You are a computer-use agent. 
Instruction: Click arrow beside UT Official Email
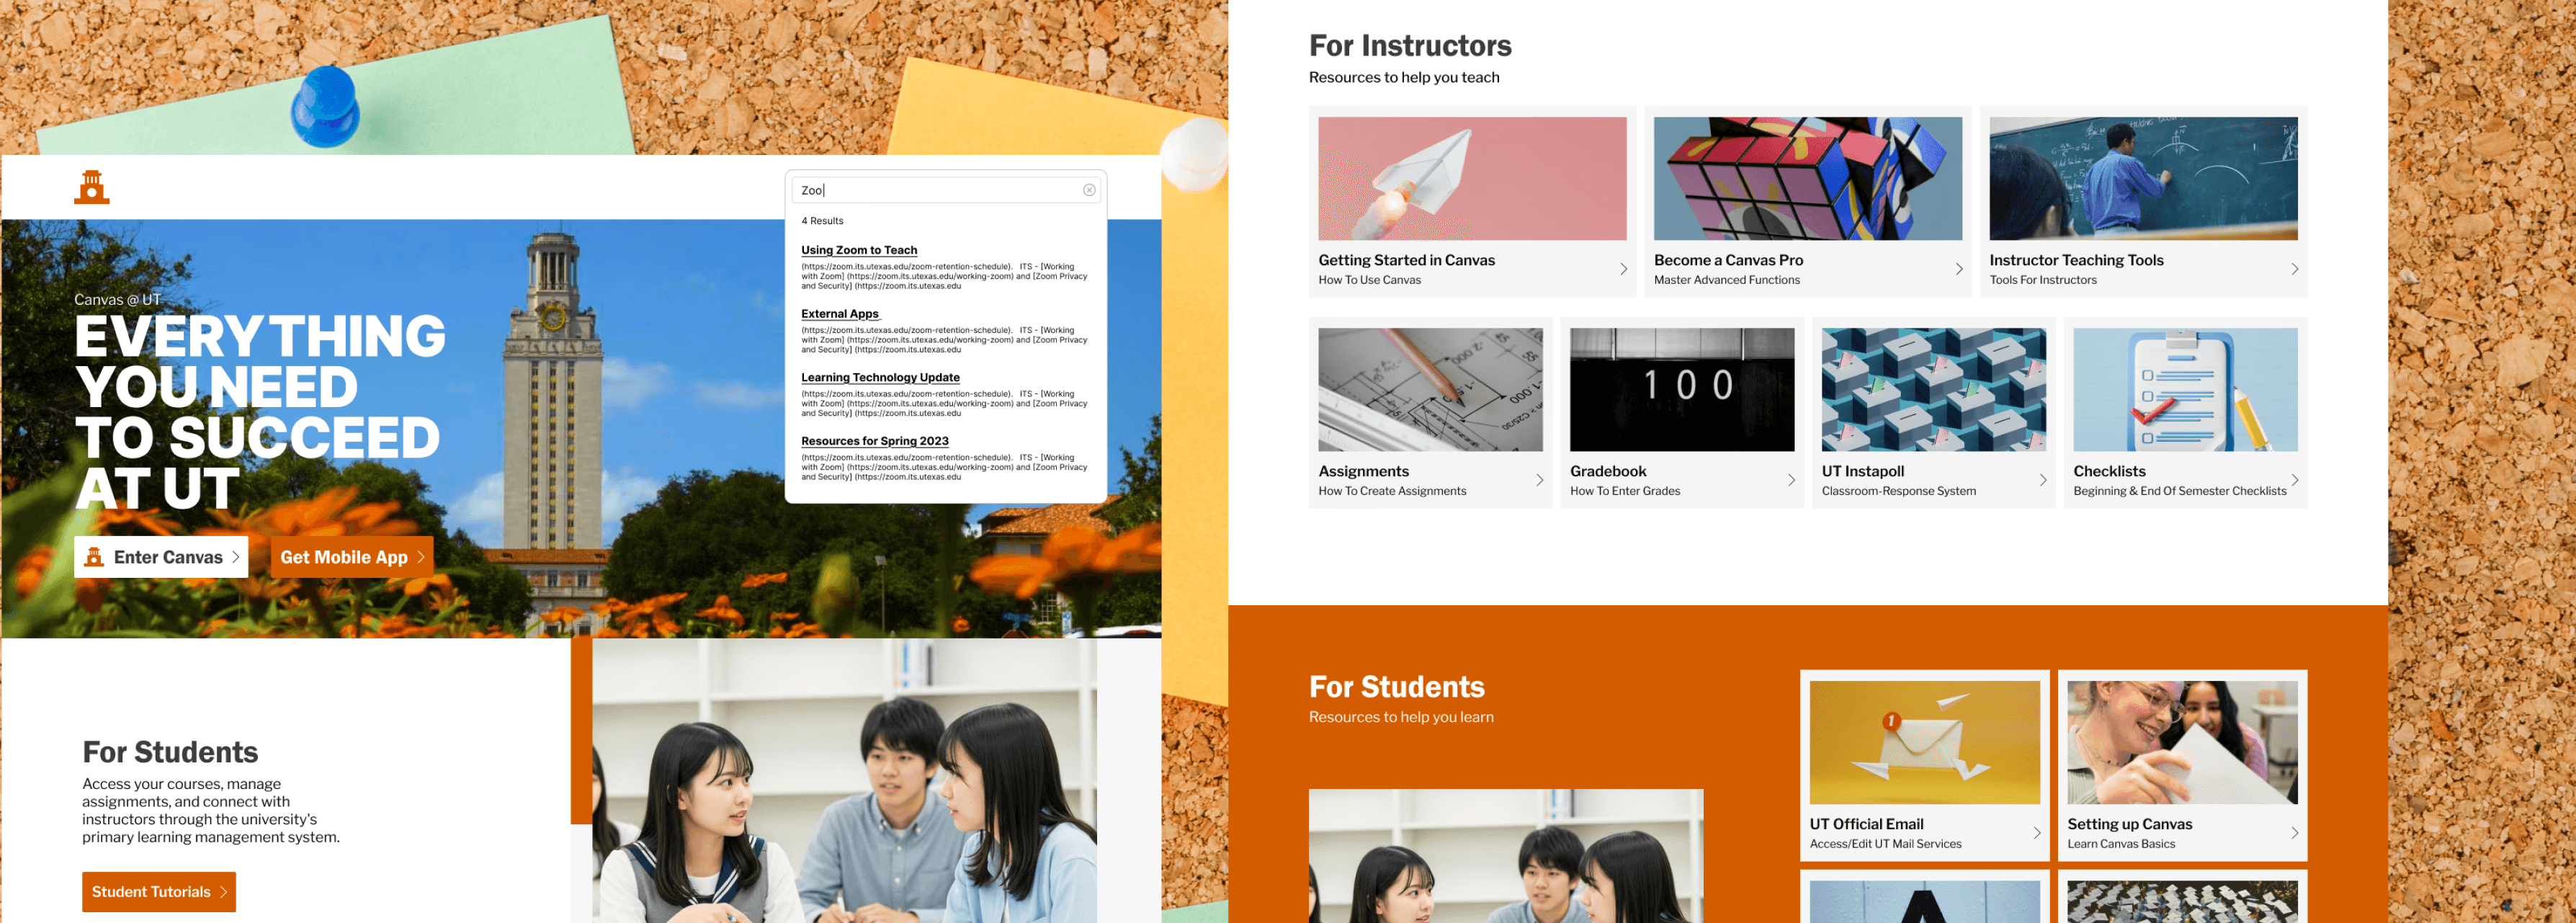[x=2036, y=833]
